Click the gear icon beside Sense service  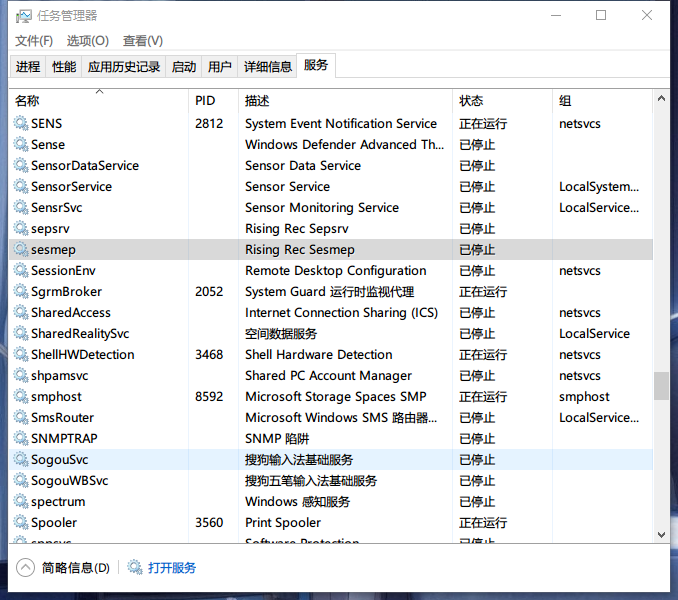(x=21, y=144)
